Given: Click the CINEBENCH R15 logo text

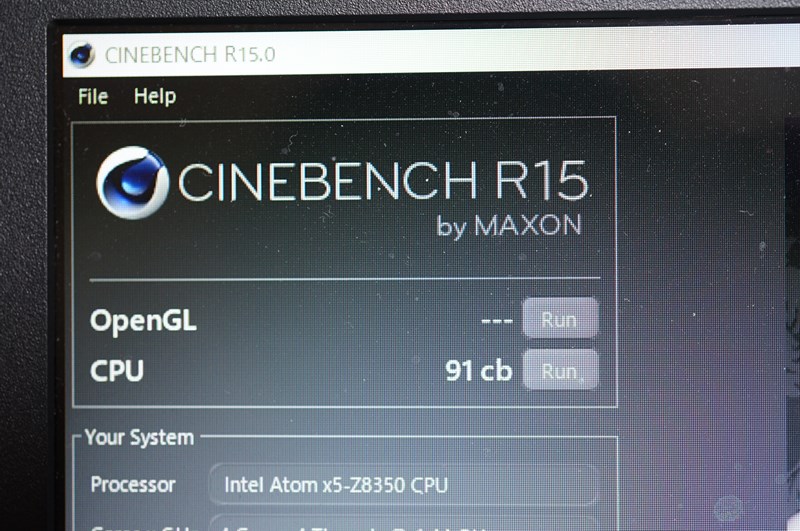Looking at the screenshot, I should coord(383,181).
